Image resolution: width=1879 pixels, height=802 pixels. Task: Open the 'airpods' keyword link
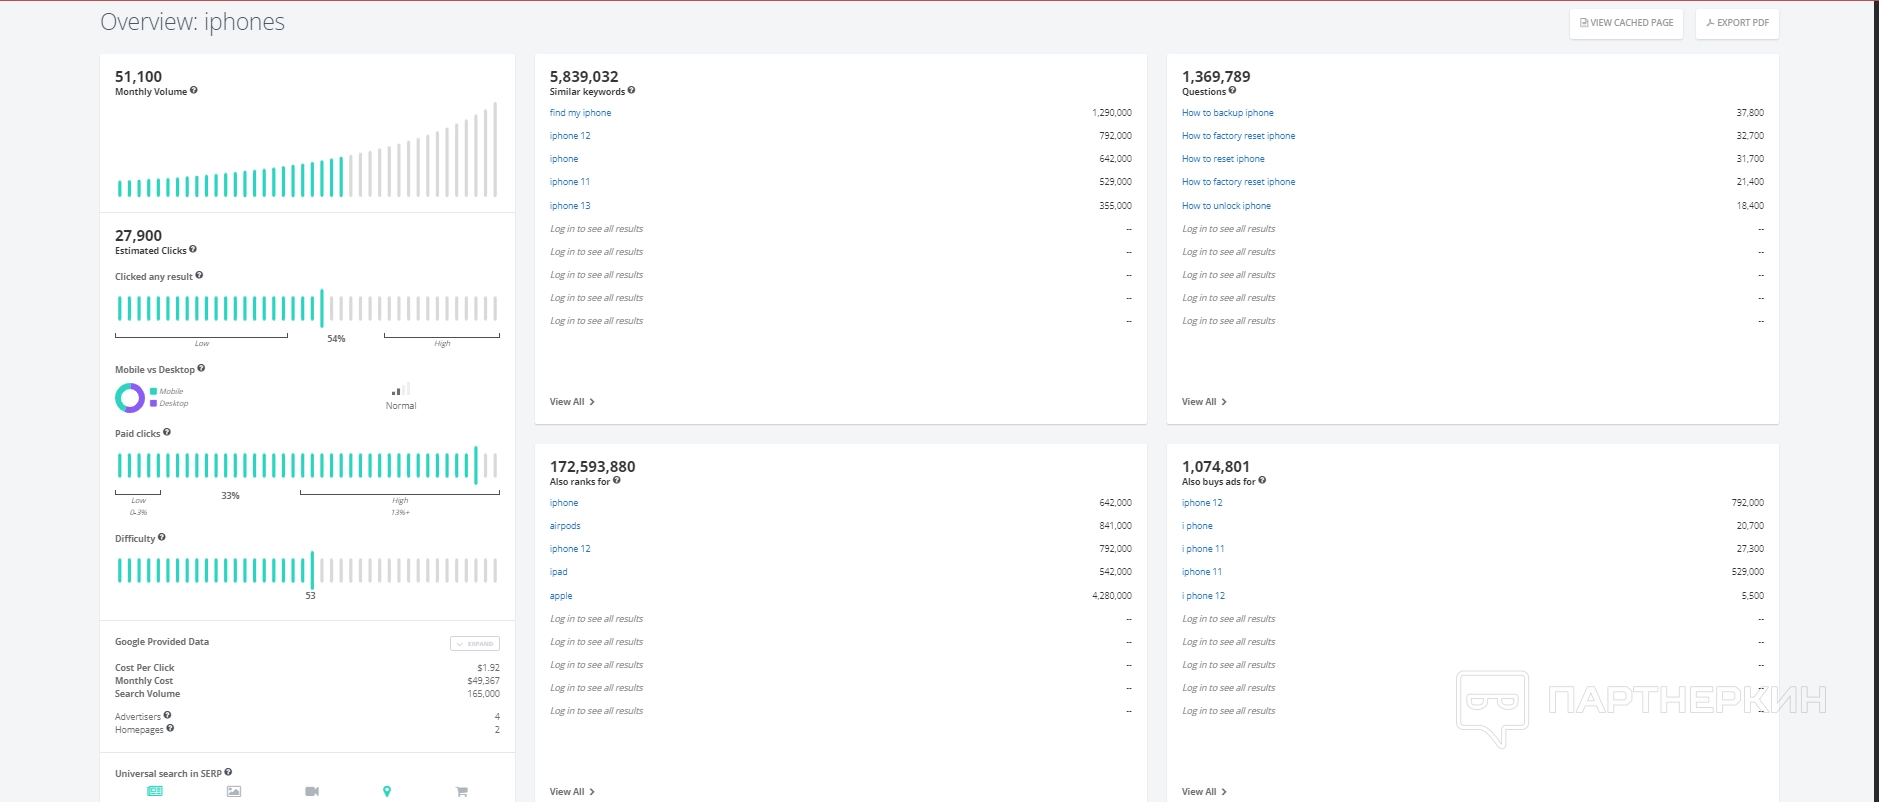click(x=565, y=526)
